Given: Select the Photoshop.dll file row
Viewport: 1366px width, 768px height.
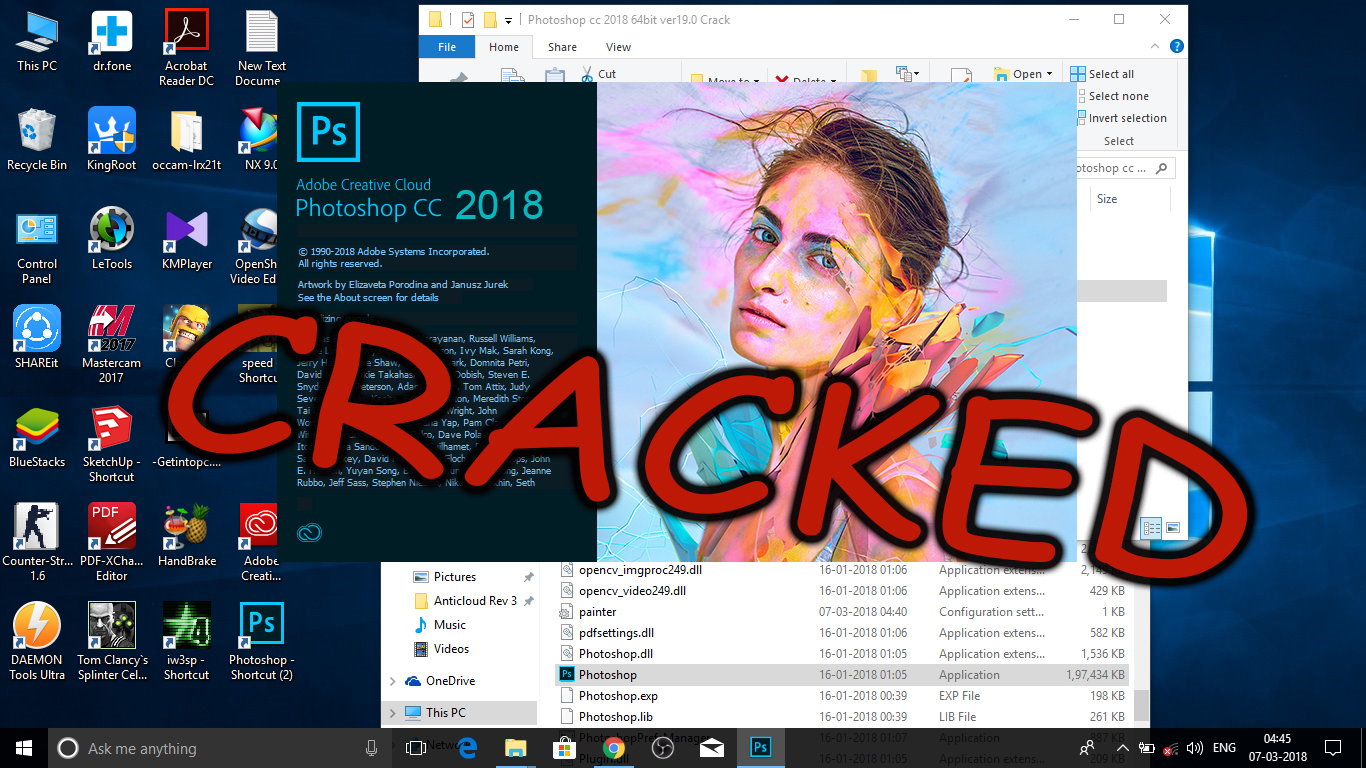Looking at the screenshot, I should click(x=842, y=654).
